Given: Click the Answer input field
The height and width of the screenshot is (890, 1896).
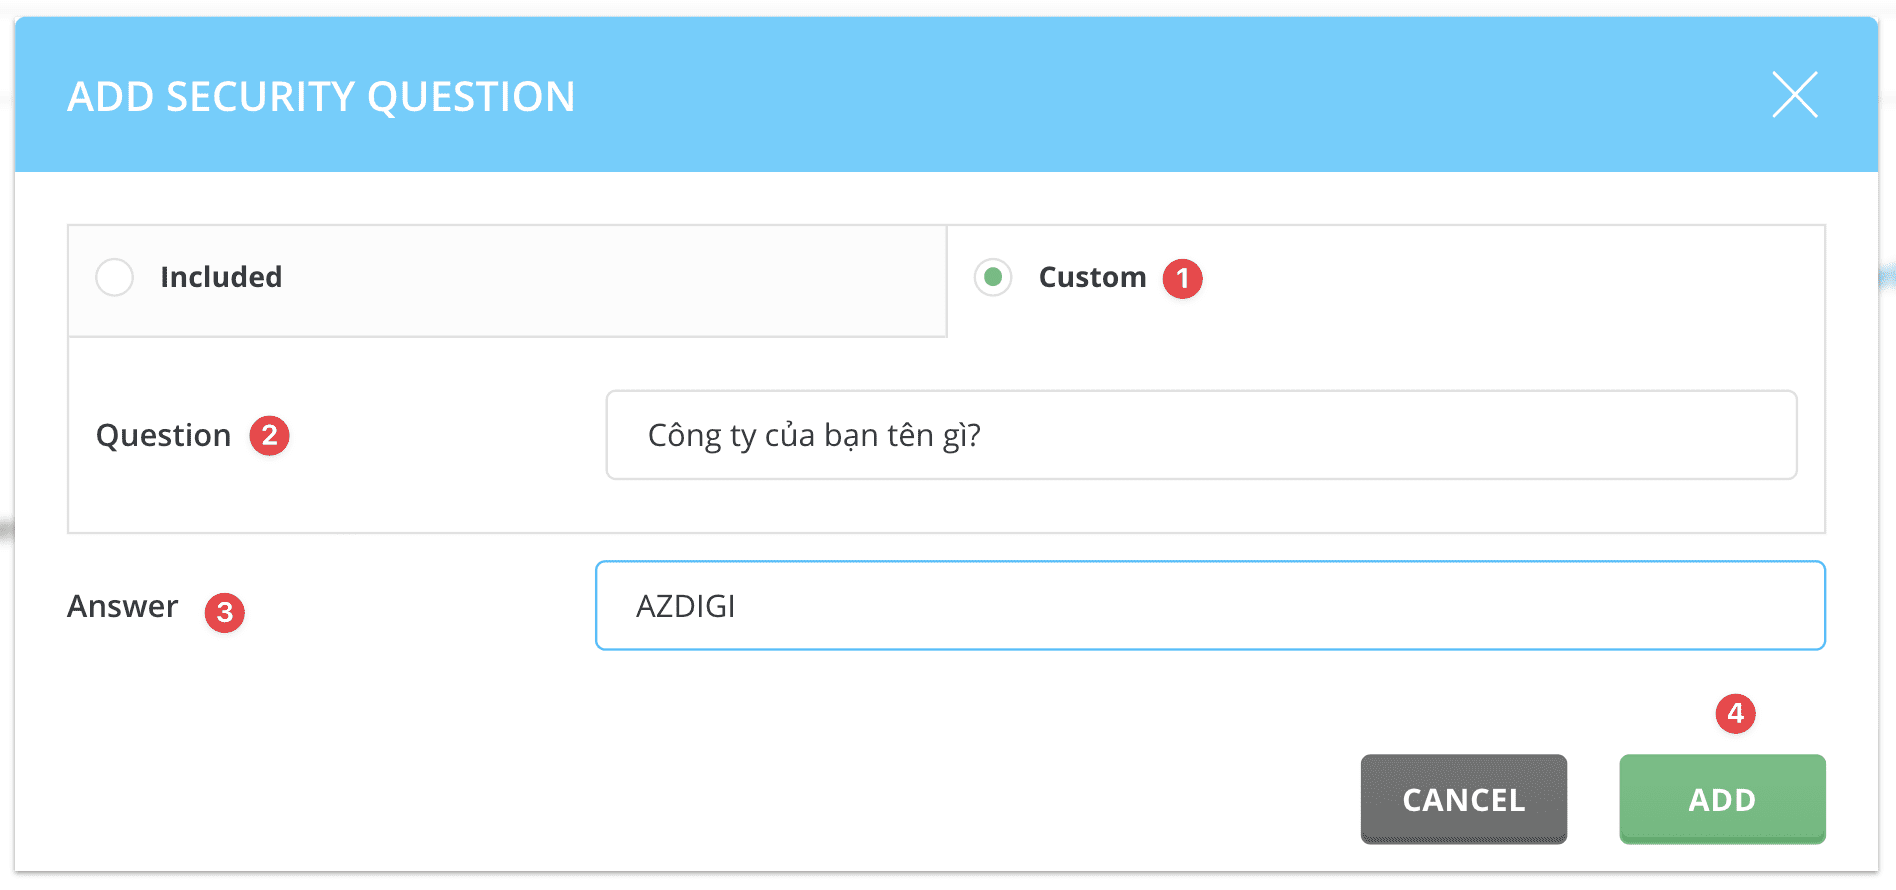Looking at the screenshot, I should [1210, 606].
